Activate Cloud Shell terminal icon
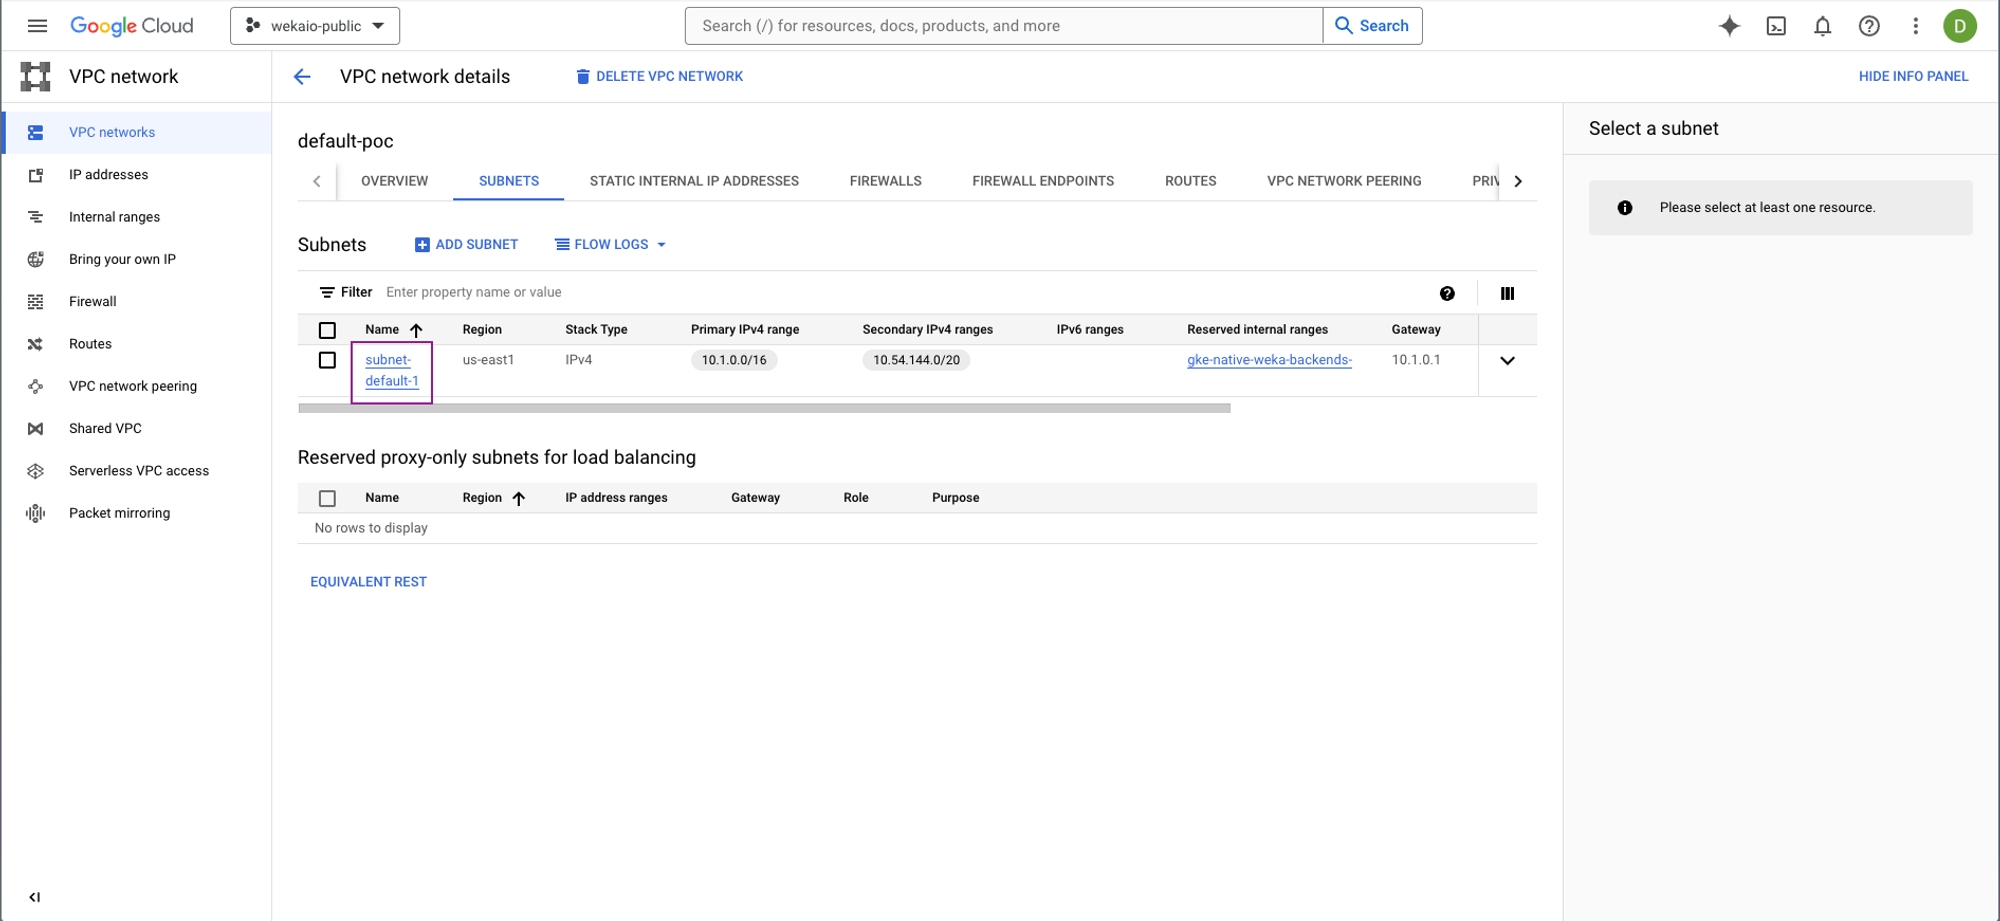Screen dimensions: 2000x921 click(x=1776, y=26)
